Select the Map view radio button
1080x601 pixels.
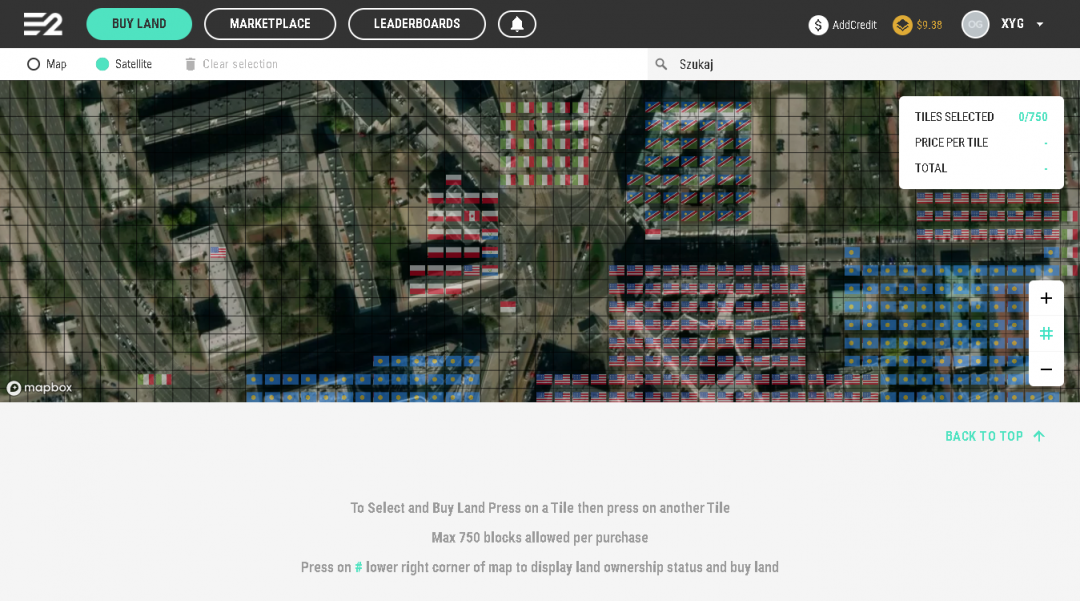[x=34, y=64]
